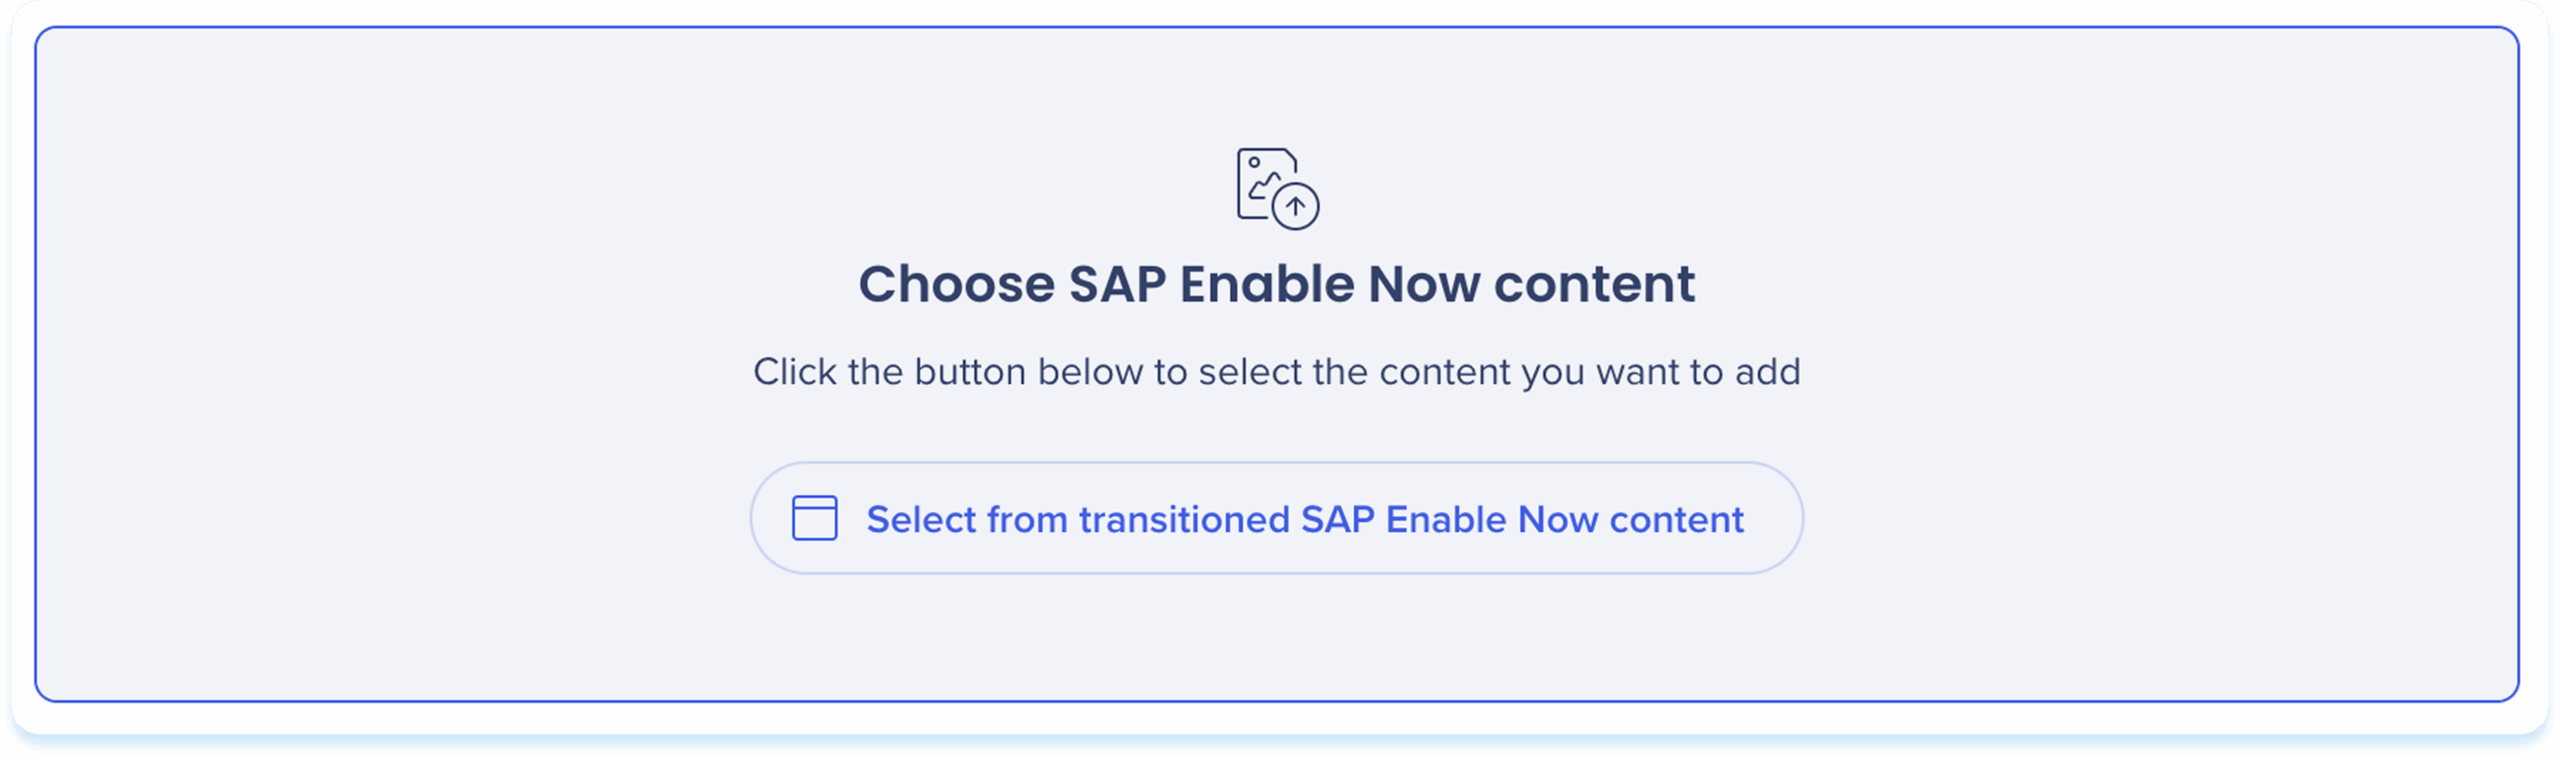Click the picture document shape of the upload icon
Image resolution: width=2560 pixels, height=757 pixels.
tap(1258, 180)
